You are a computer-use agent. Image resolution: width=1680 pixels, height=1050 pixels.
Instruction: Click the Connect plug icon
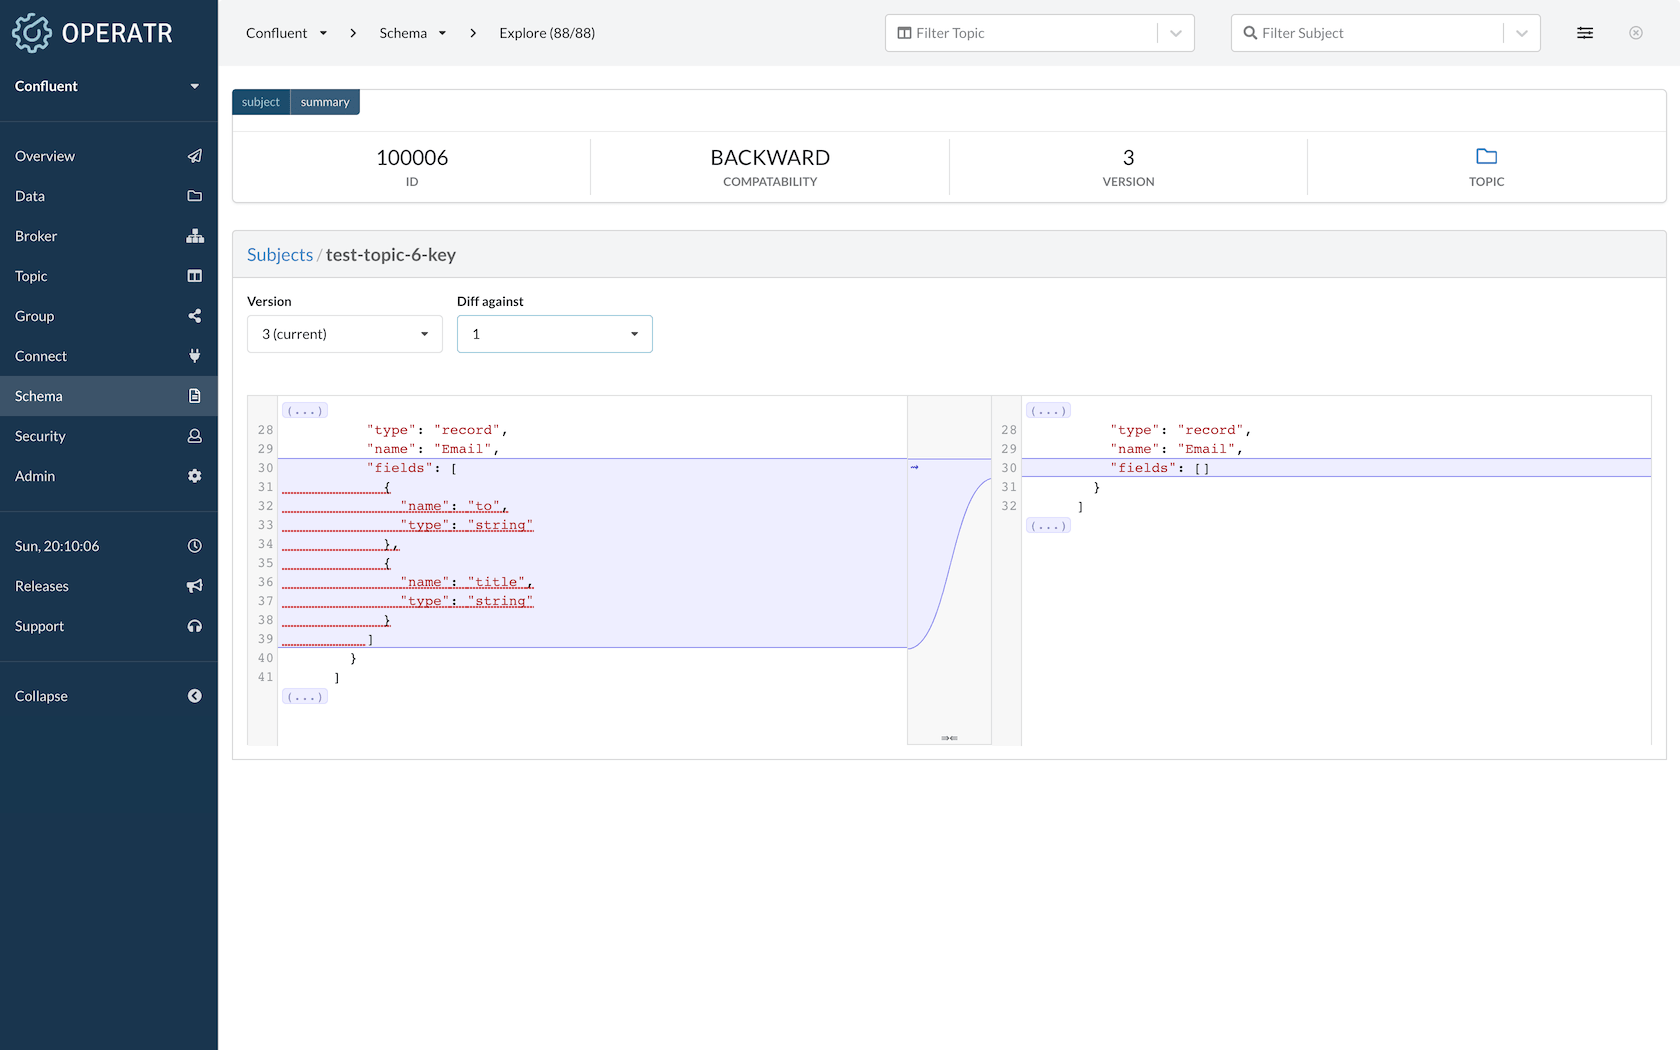tap(195, 356)
